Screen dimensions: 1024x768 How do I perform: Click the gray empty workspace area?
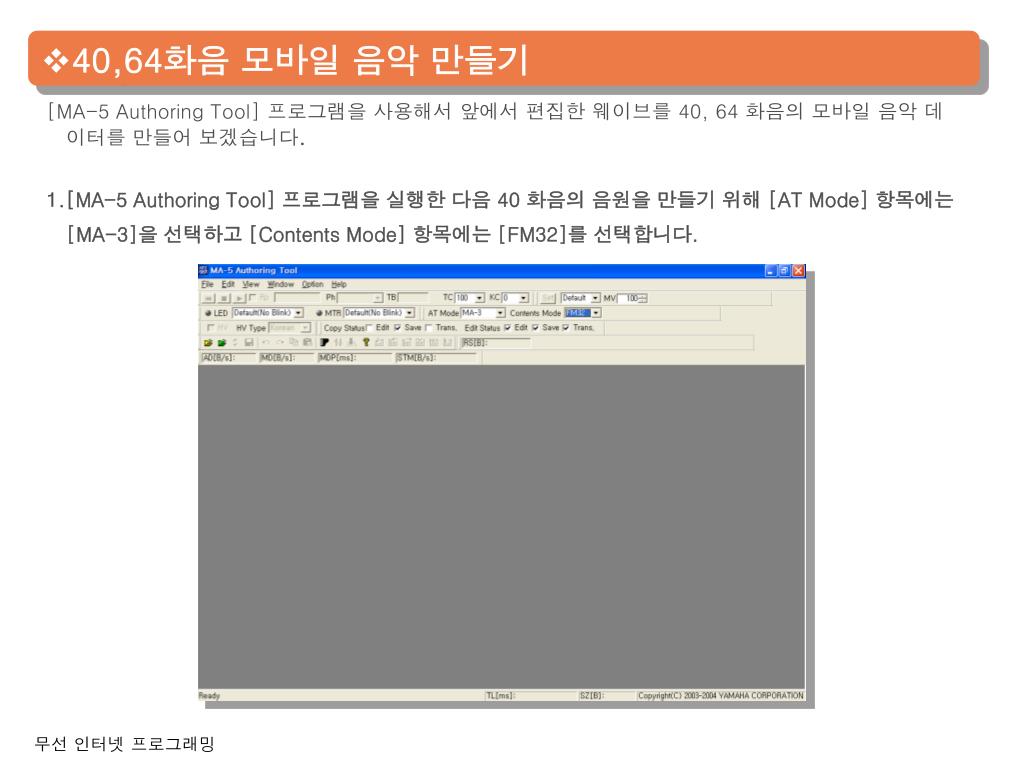pyautogui.click(x=502, y=526)
